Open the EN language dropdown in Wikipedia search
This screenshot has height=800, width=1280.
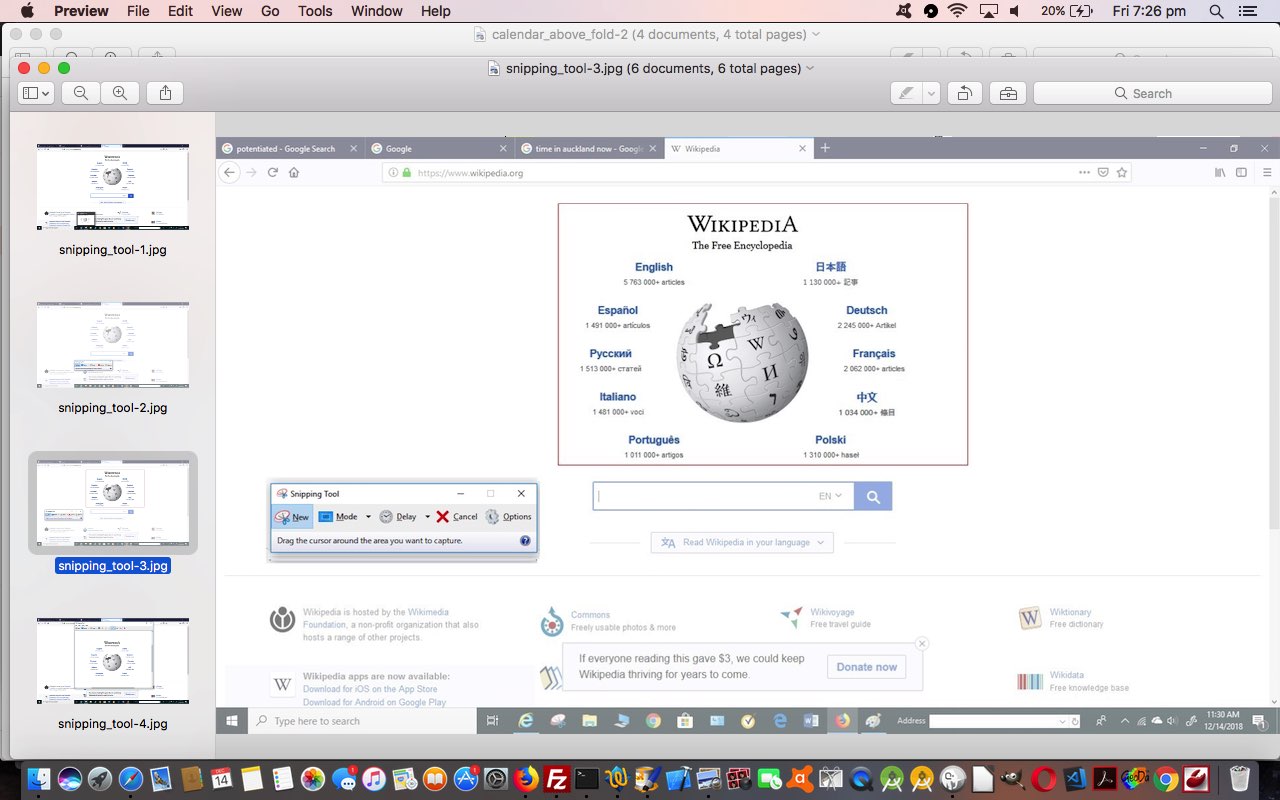coord(830,496)
